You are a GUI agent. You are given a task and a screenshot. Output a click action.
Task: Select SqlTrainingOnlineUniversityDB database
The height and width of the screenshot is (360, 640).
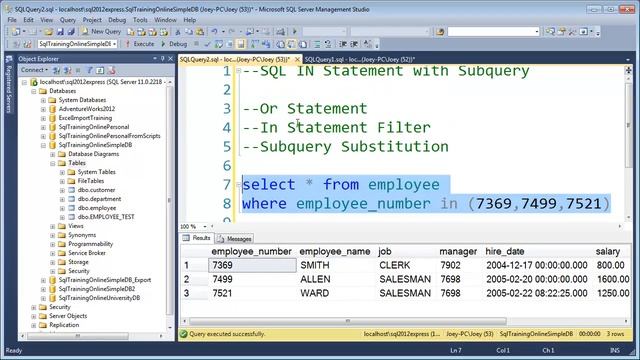pos(99,298)
